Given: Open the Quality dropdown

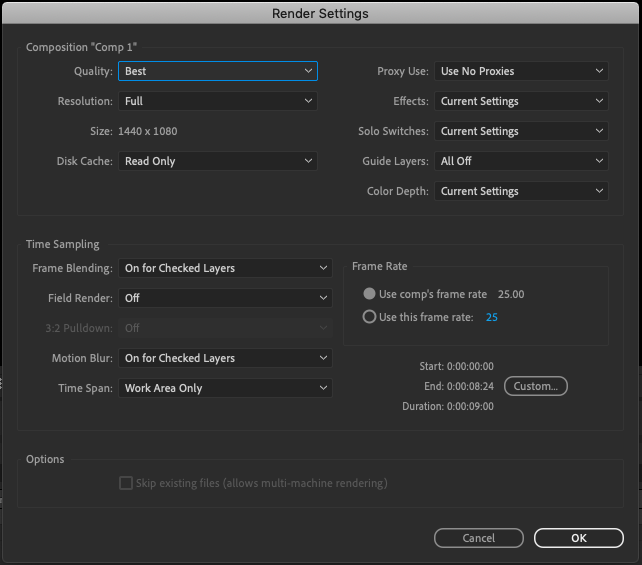Looking at the screenshot, I should tap(217, 71).
